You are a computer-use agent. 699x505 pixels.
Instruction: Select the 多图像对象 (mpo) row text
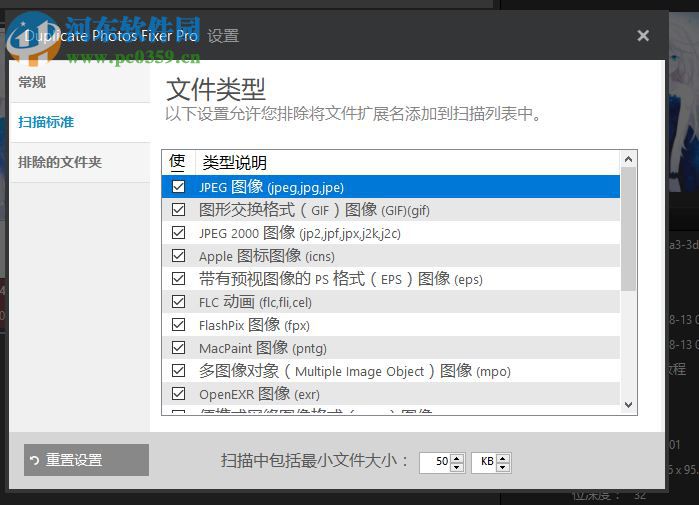coord(354,371)
